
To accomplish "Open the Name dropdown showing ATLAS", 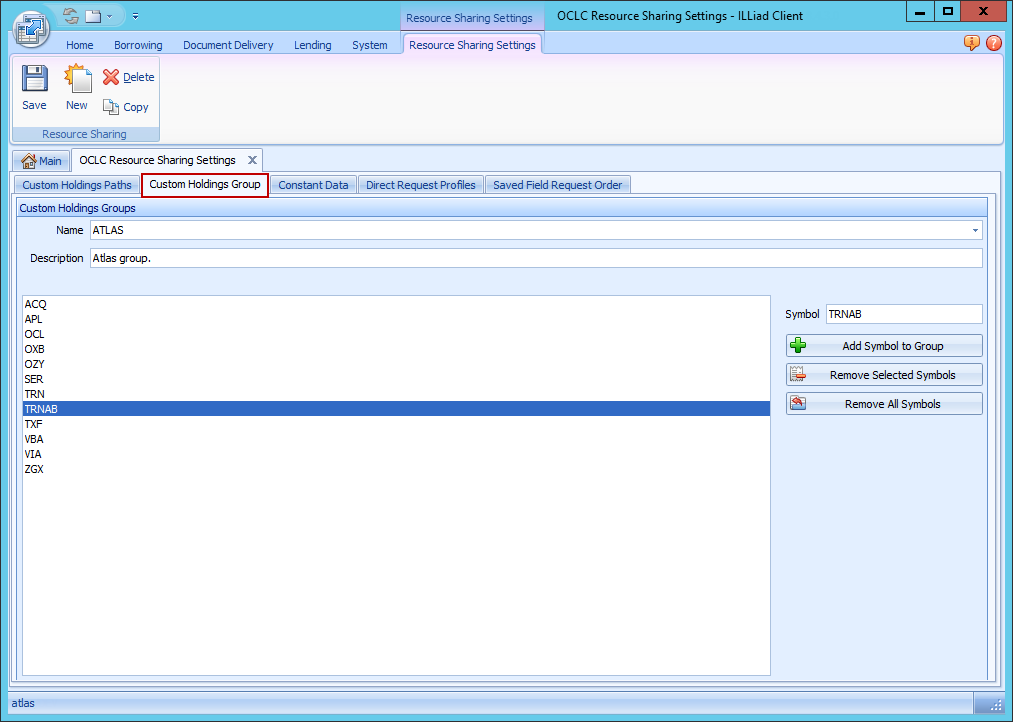I will (x=973, y=230).
